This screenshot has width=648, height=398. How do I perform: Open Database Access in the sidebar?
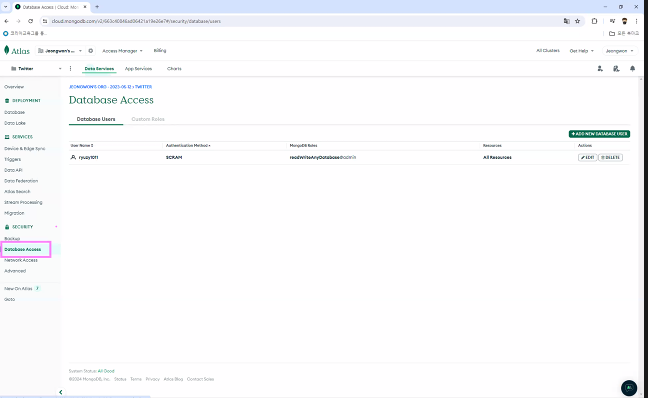point(23,249)
